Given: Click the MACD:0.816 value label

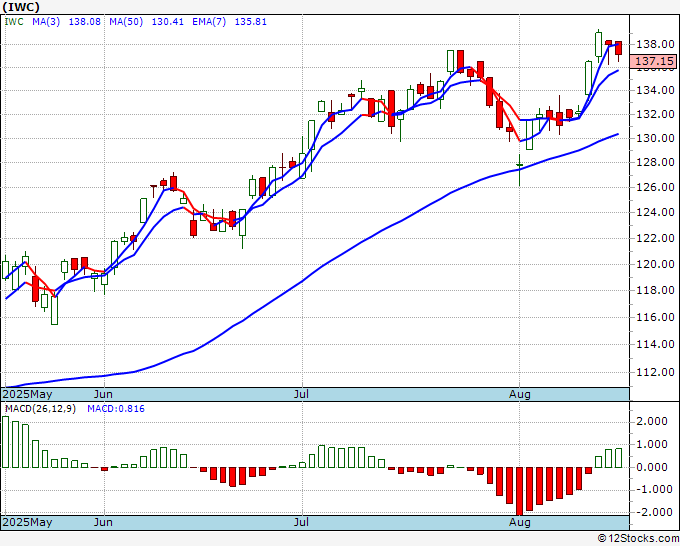Looking at the screenshot, I should (116, 409).
